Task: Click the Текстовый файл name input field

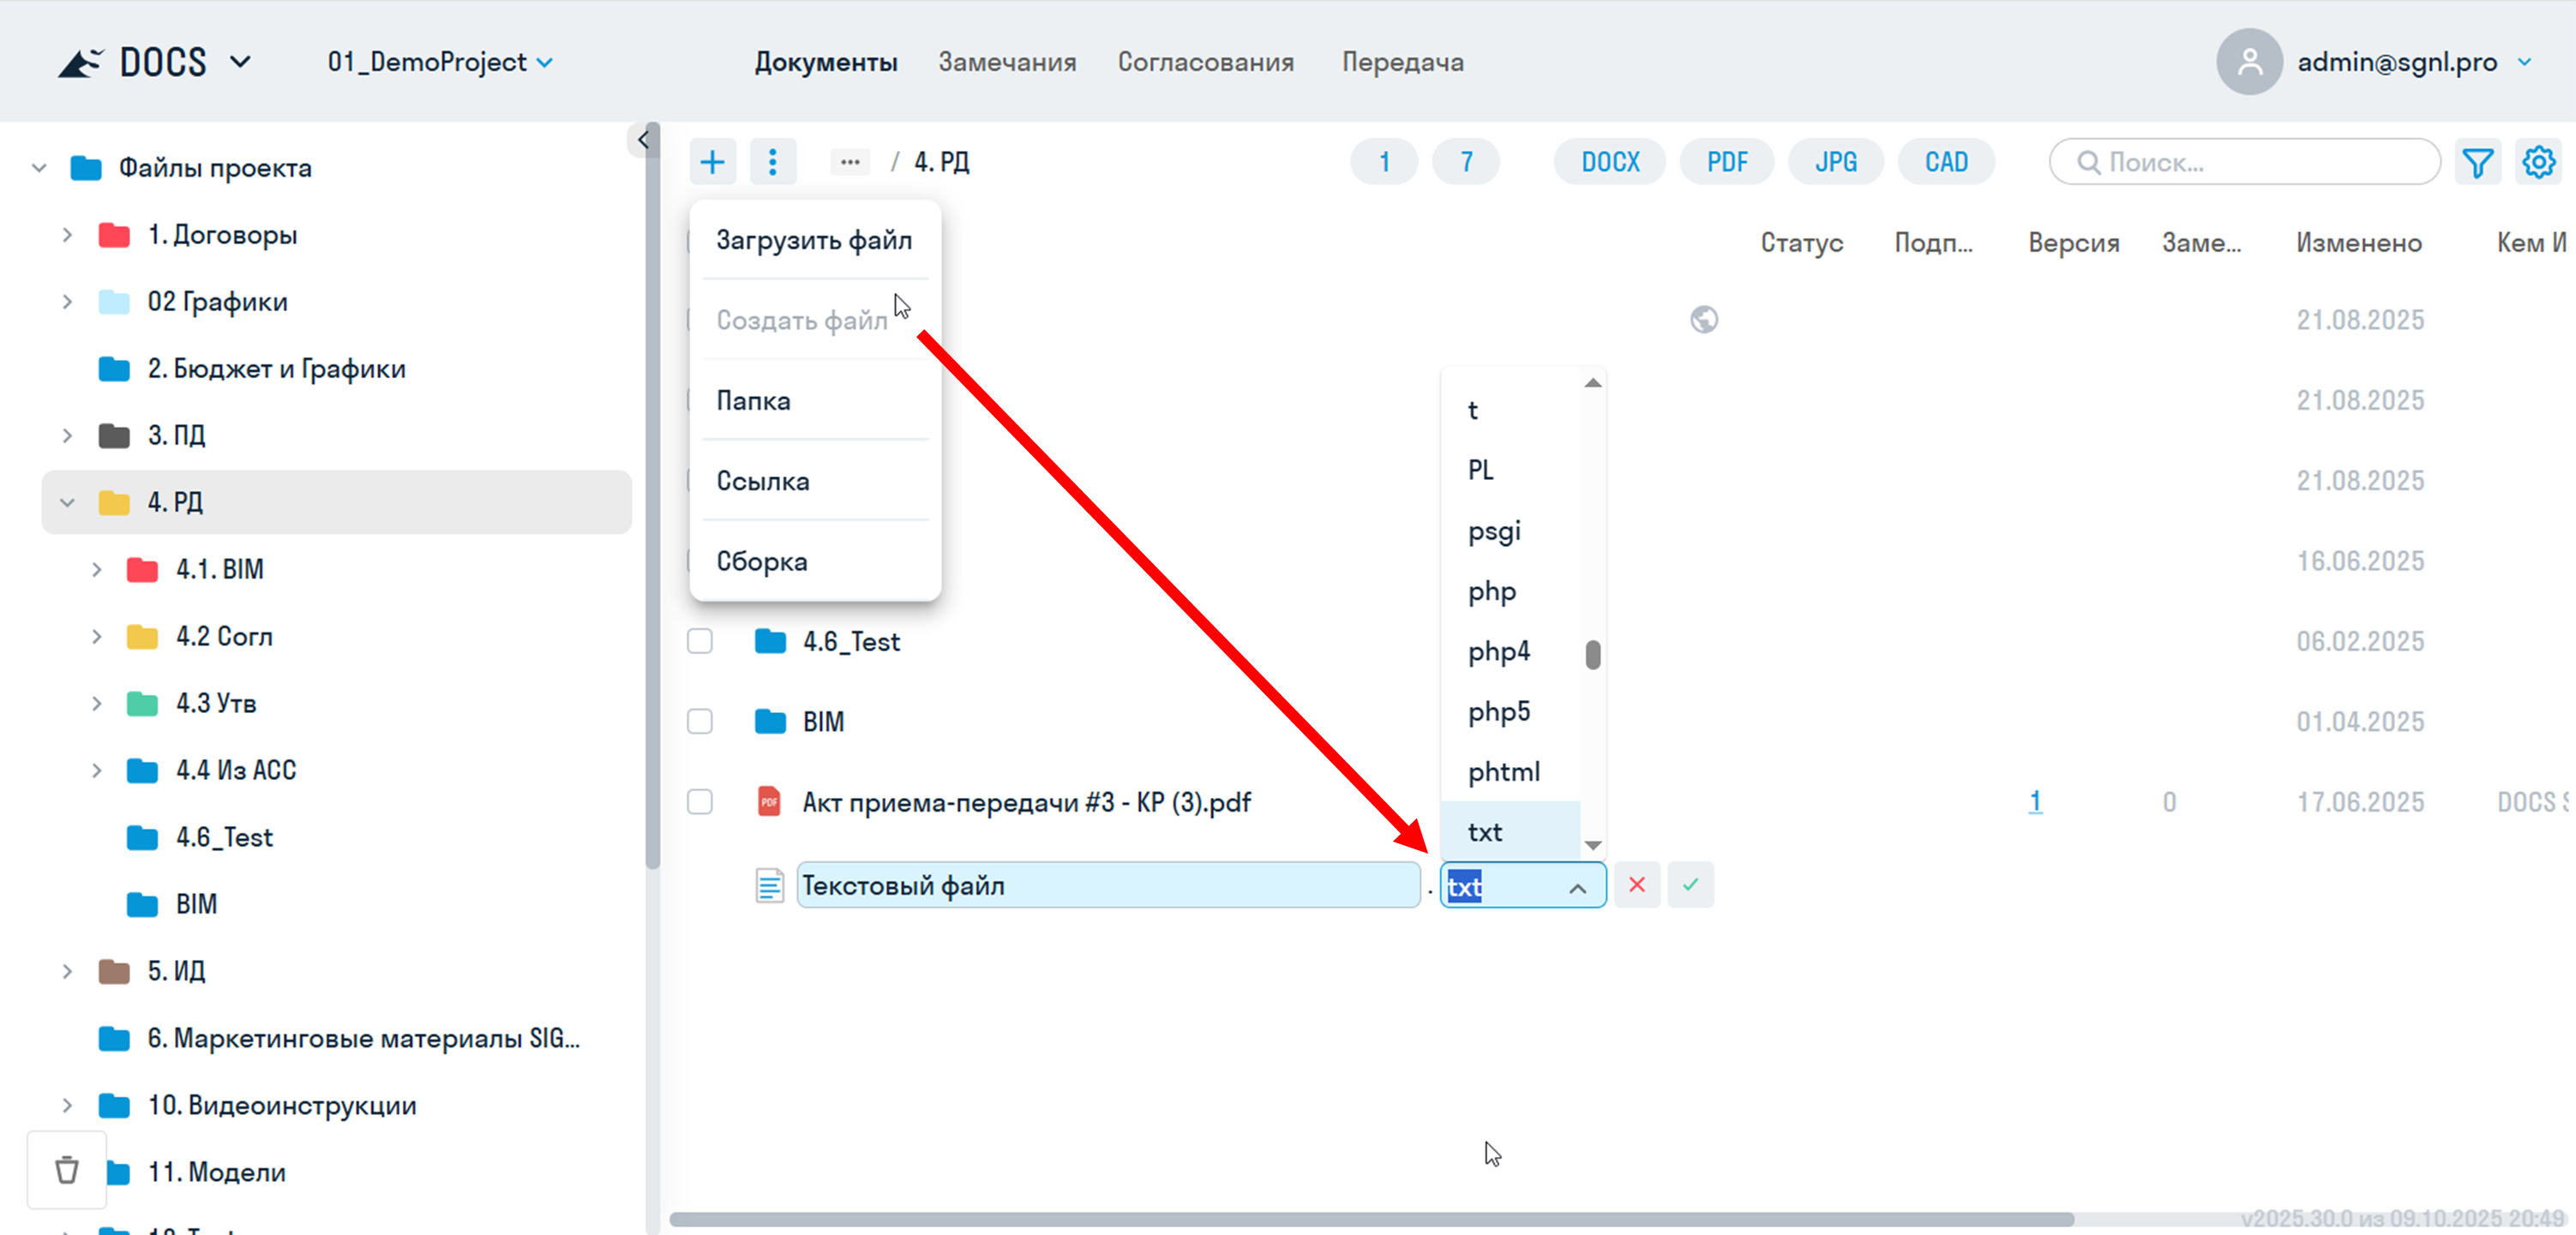Action: point(1107,885)
